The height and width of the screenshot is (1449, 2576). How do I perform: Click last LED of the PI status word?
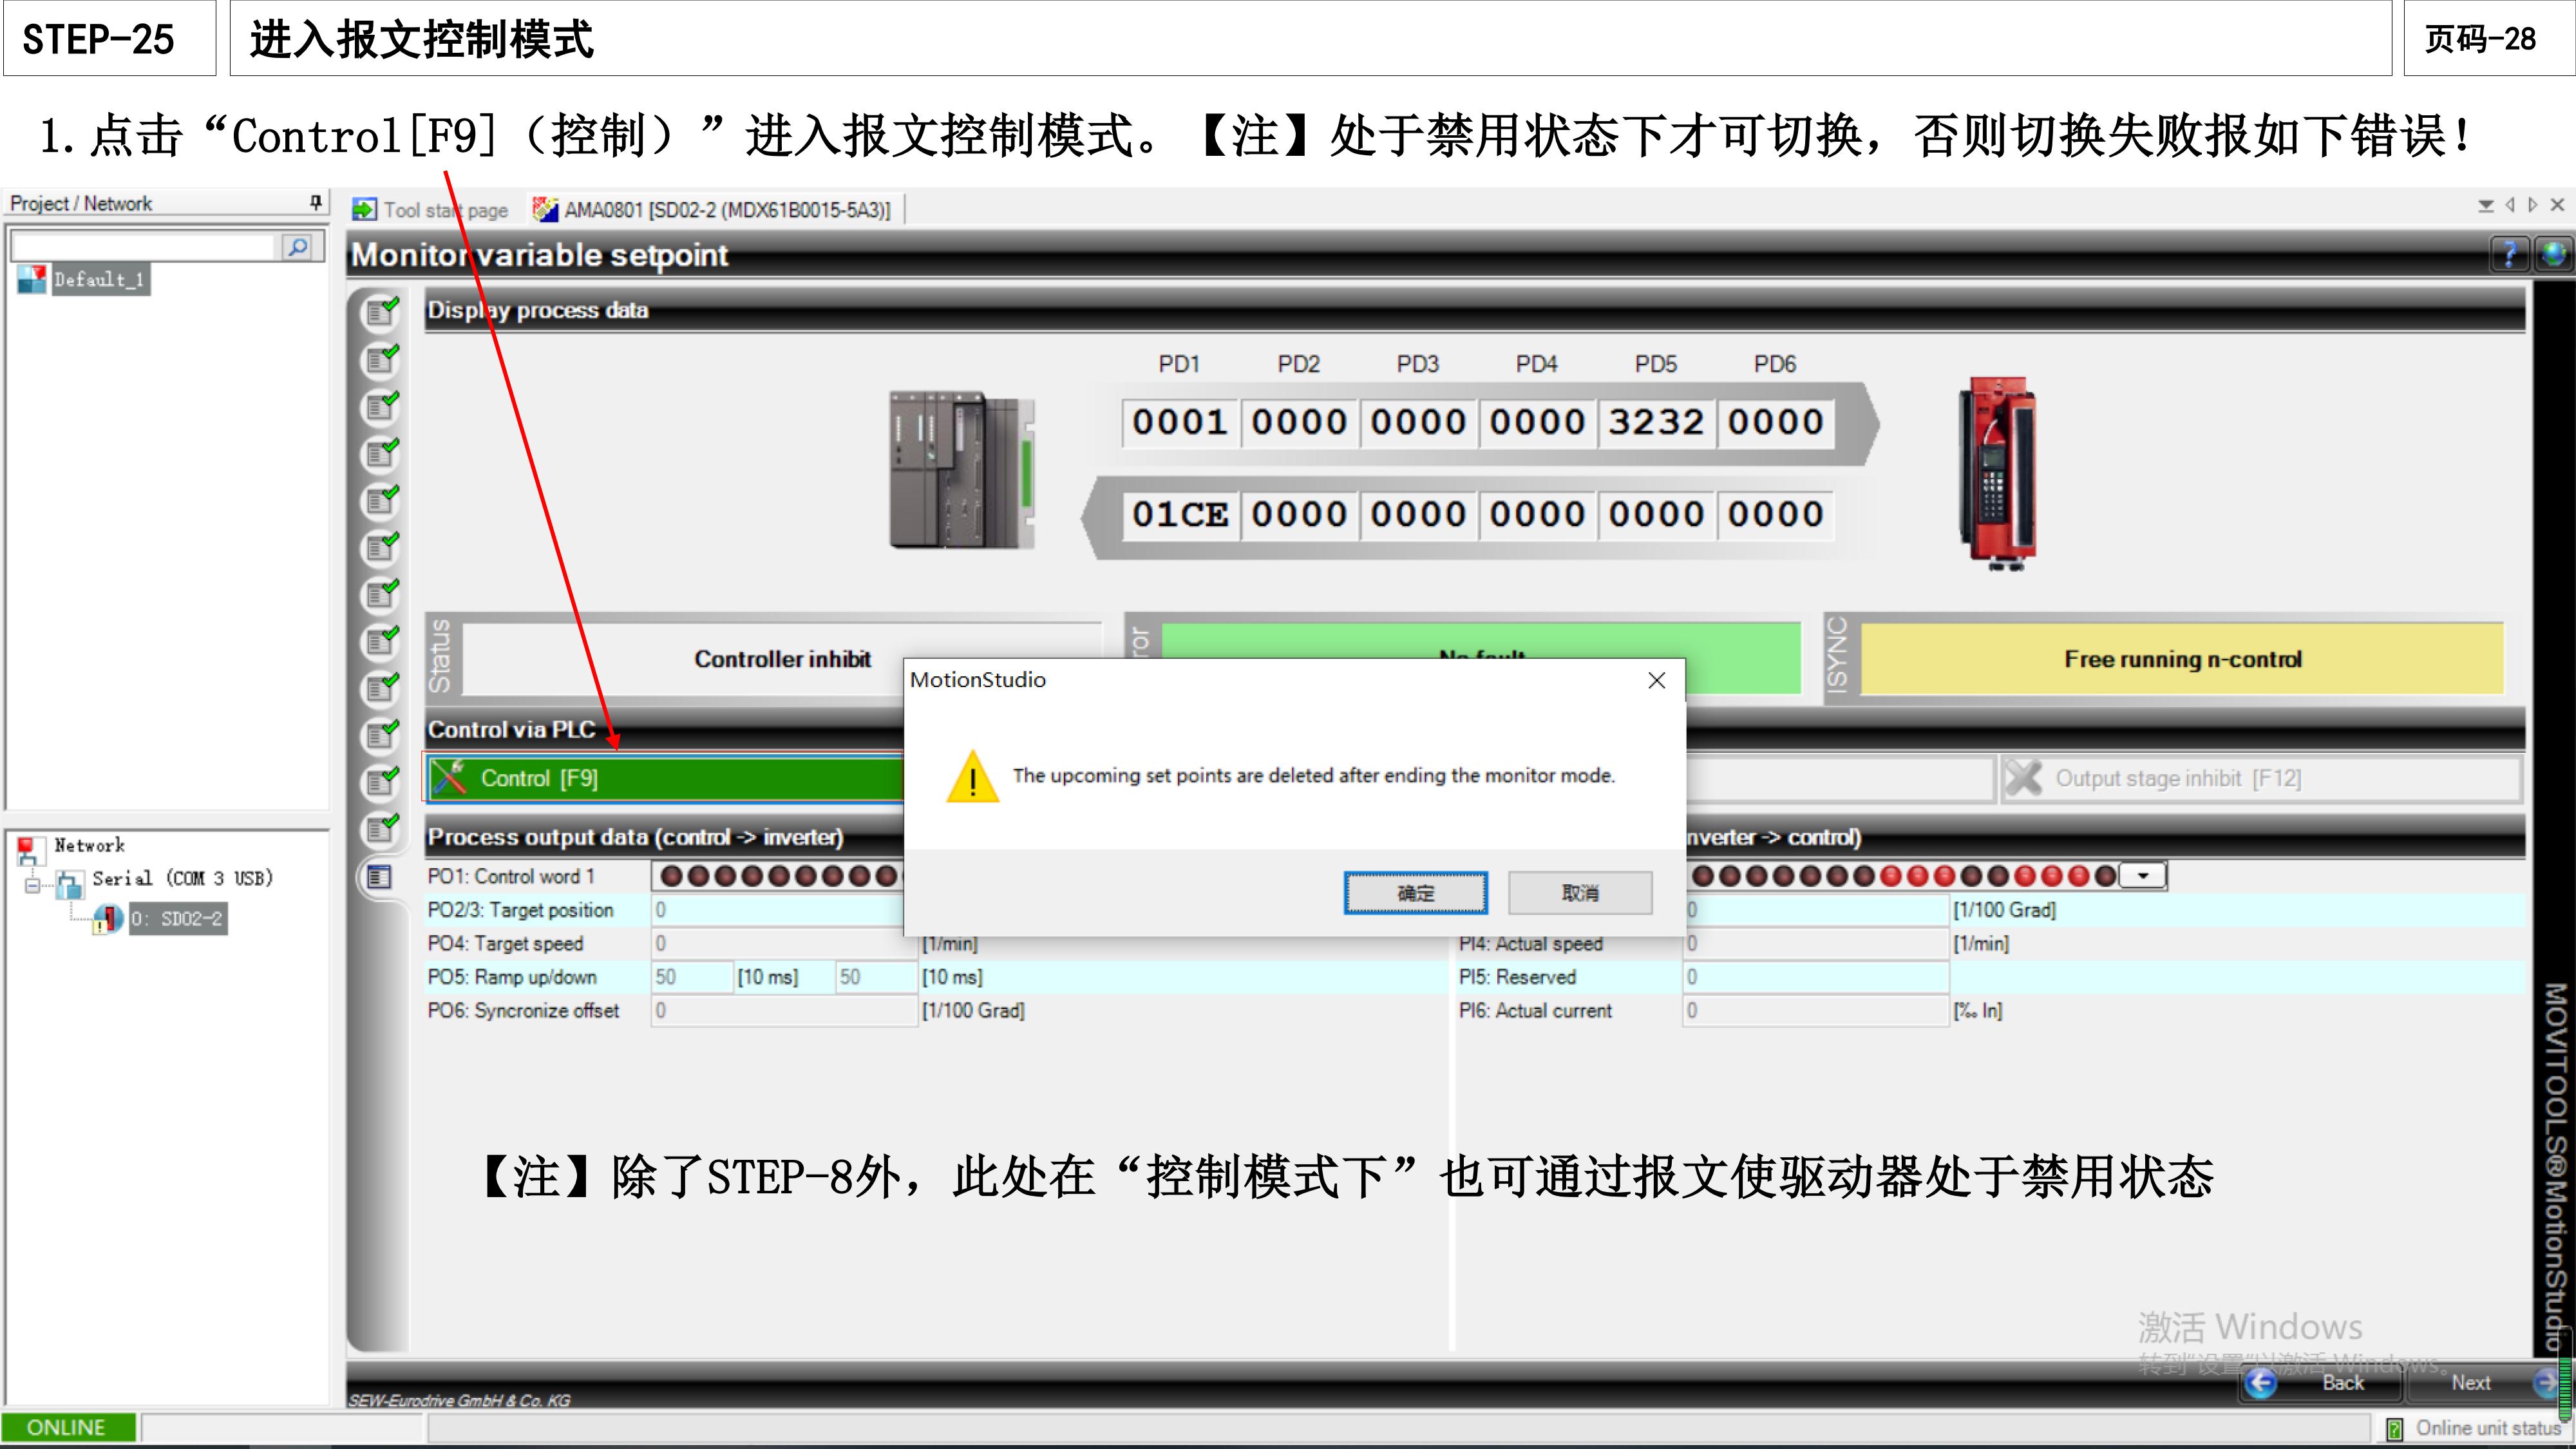(x=2105, y=877)
